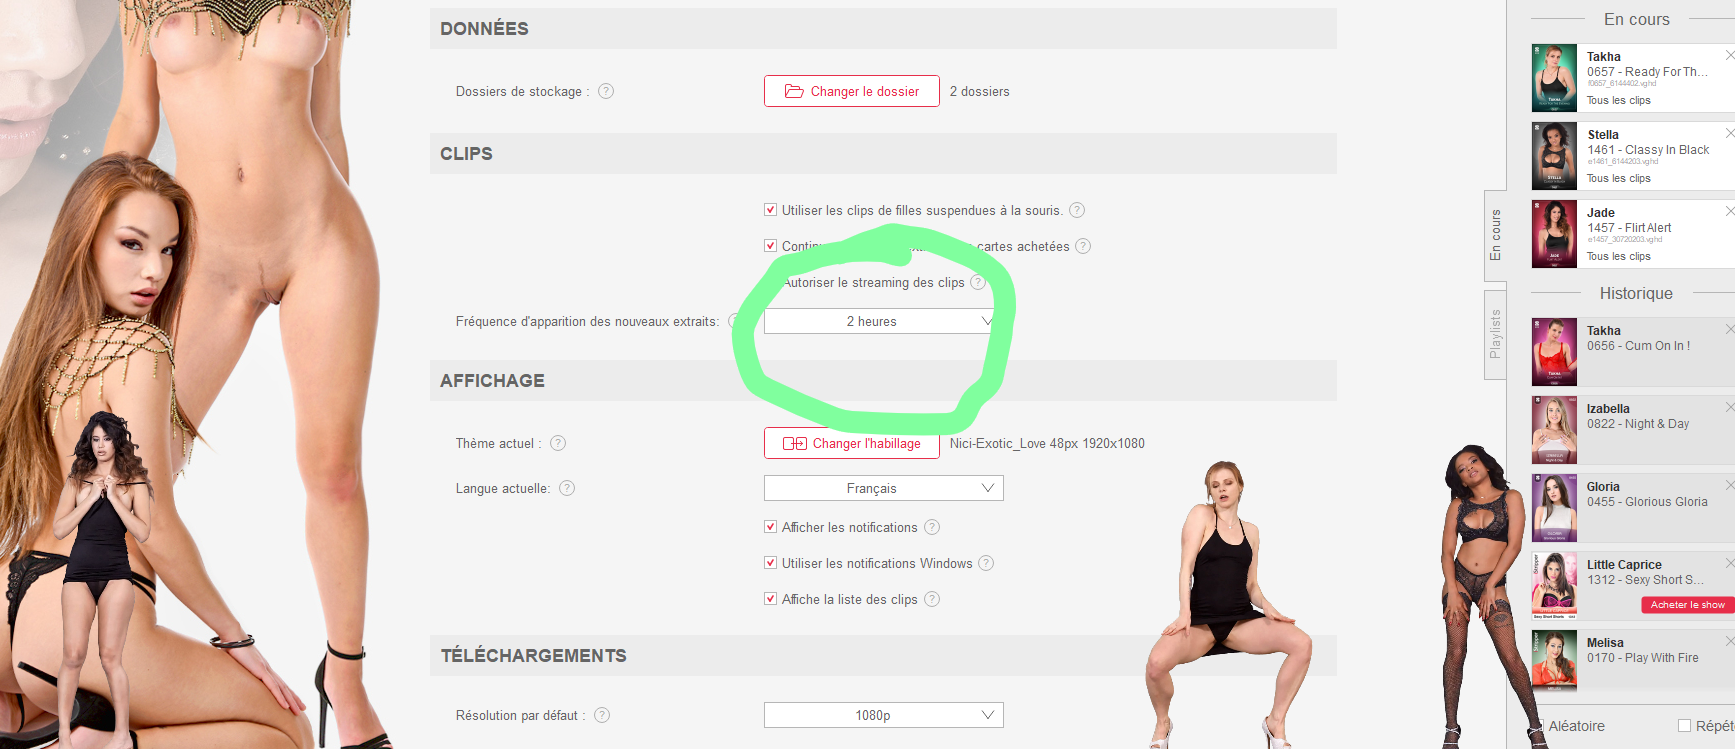Expand the Français language dropdown
Viewport: 1735px width, 749px height.
point(883,488)
